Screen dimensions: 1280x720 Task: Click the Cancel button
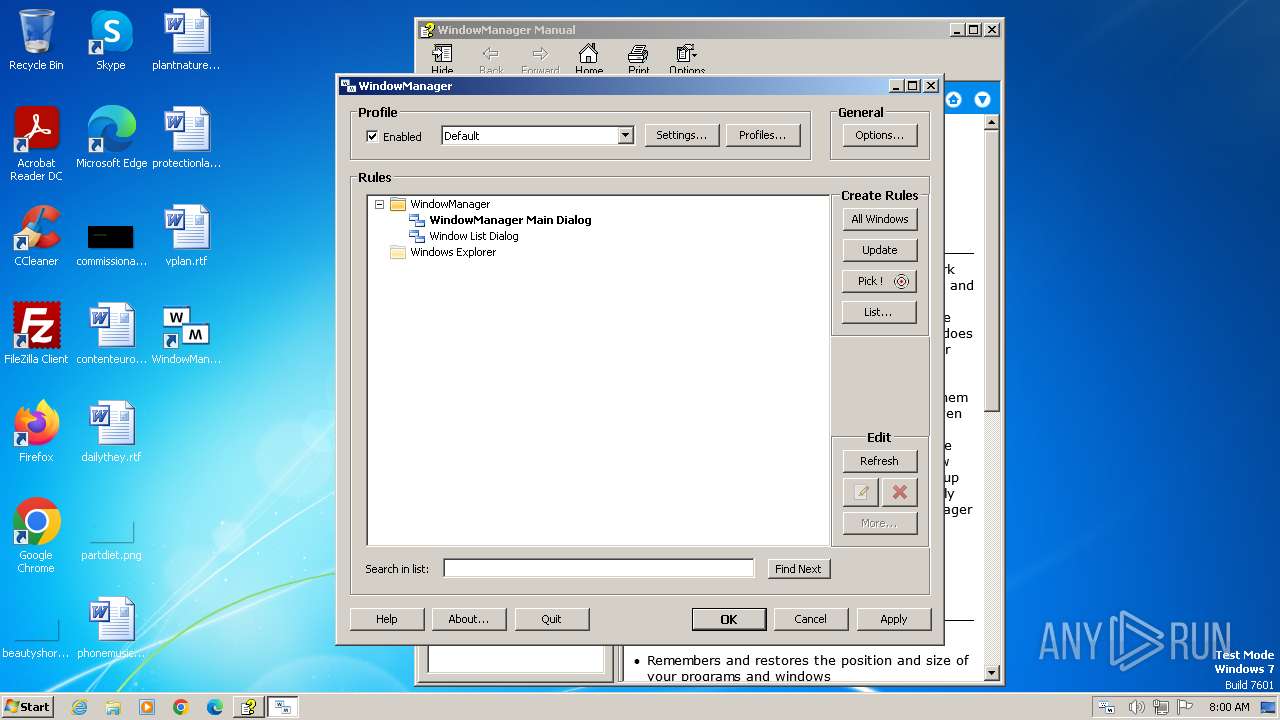811,619
